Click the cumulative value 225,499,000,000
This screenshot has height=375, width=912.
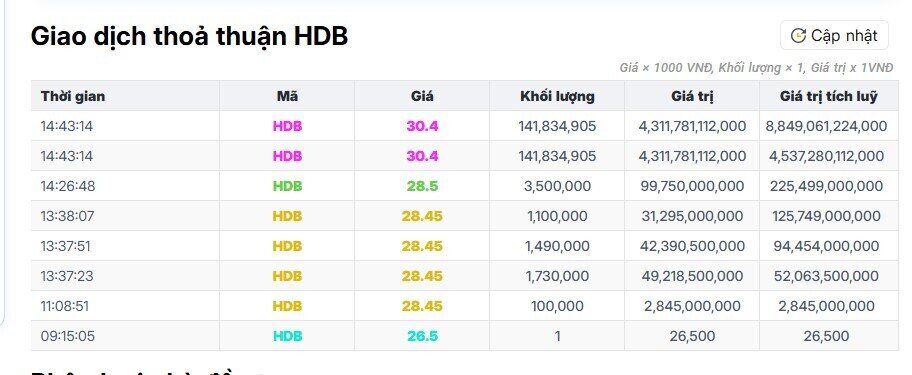point(826,186)
